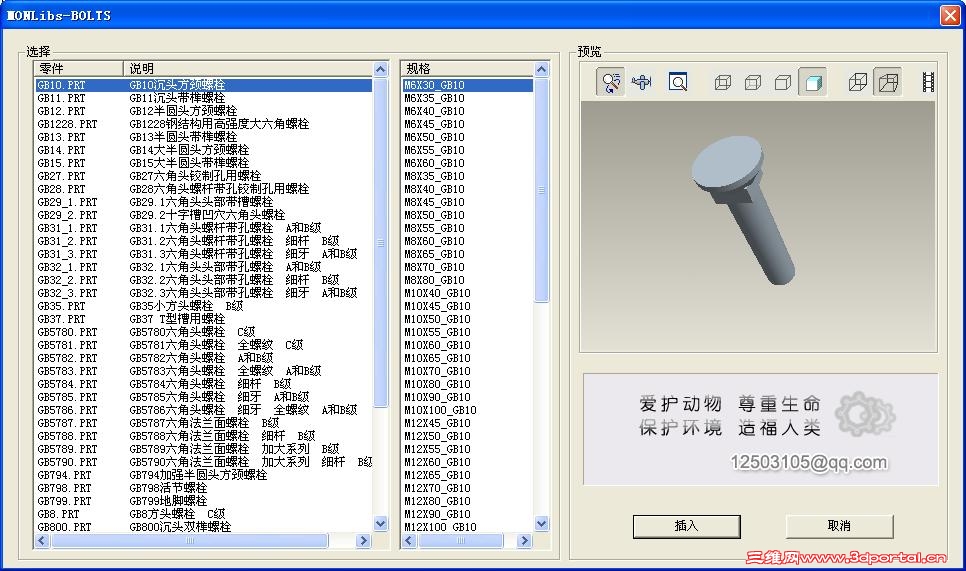This screenshot has width=966, height=571.
Task: Select the GB15.PRT part row
Action: (x=203, y=163)
